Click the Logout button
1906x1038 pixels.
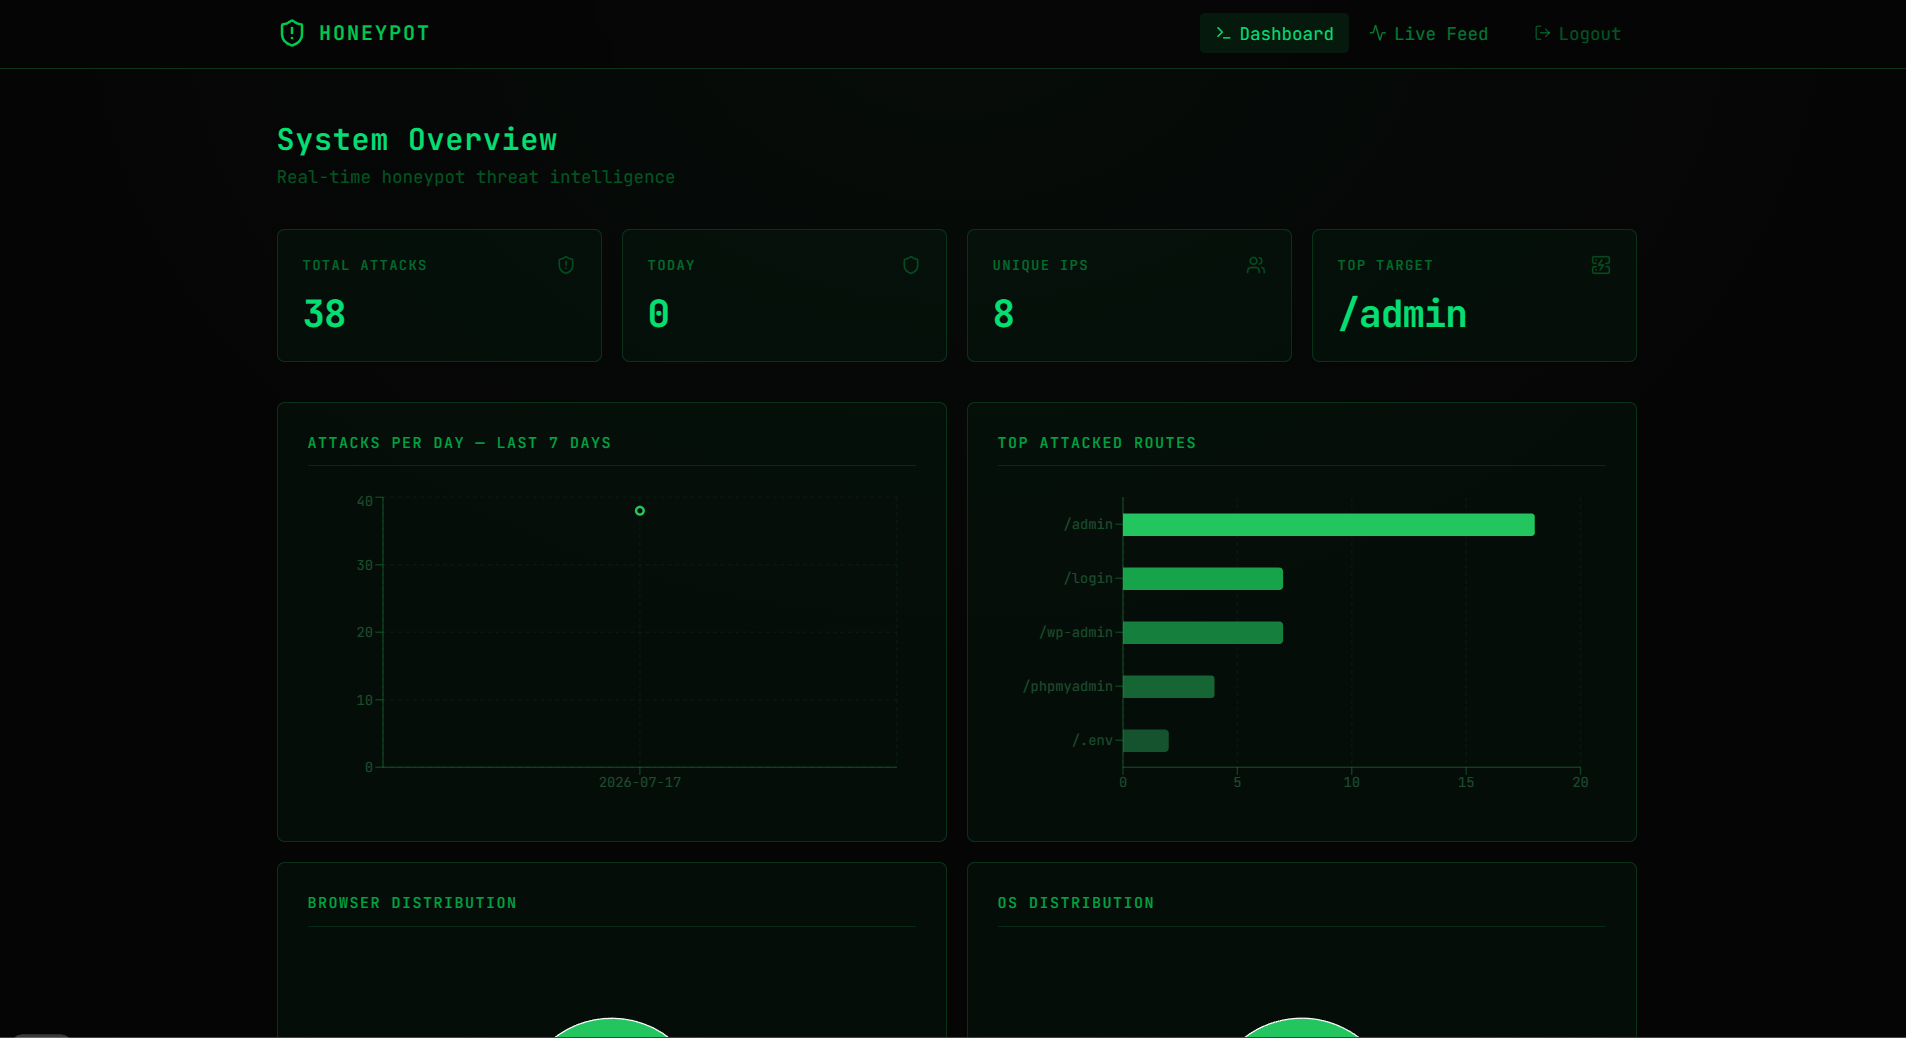(x=1577, y=33)
